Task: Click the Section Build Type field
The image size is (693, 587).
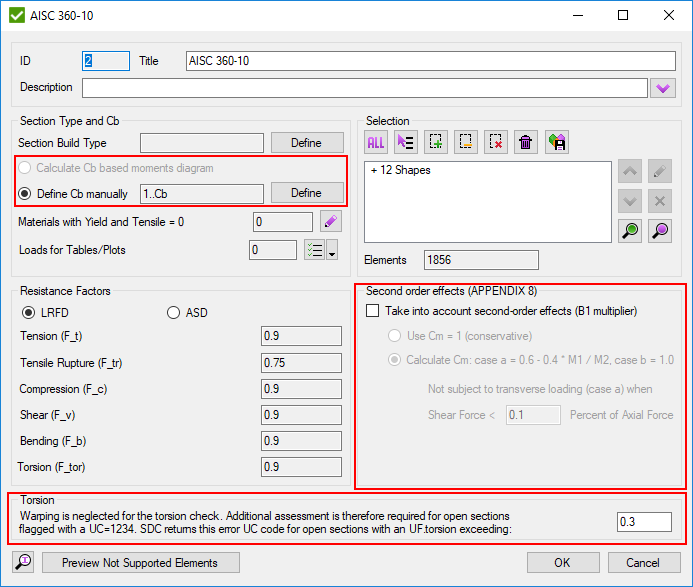Action: coord(202,143)
